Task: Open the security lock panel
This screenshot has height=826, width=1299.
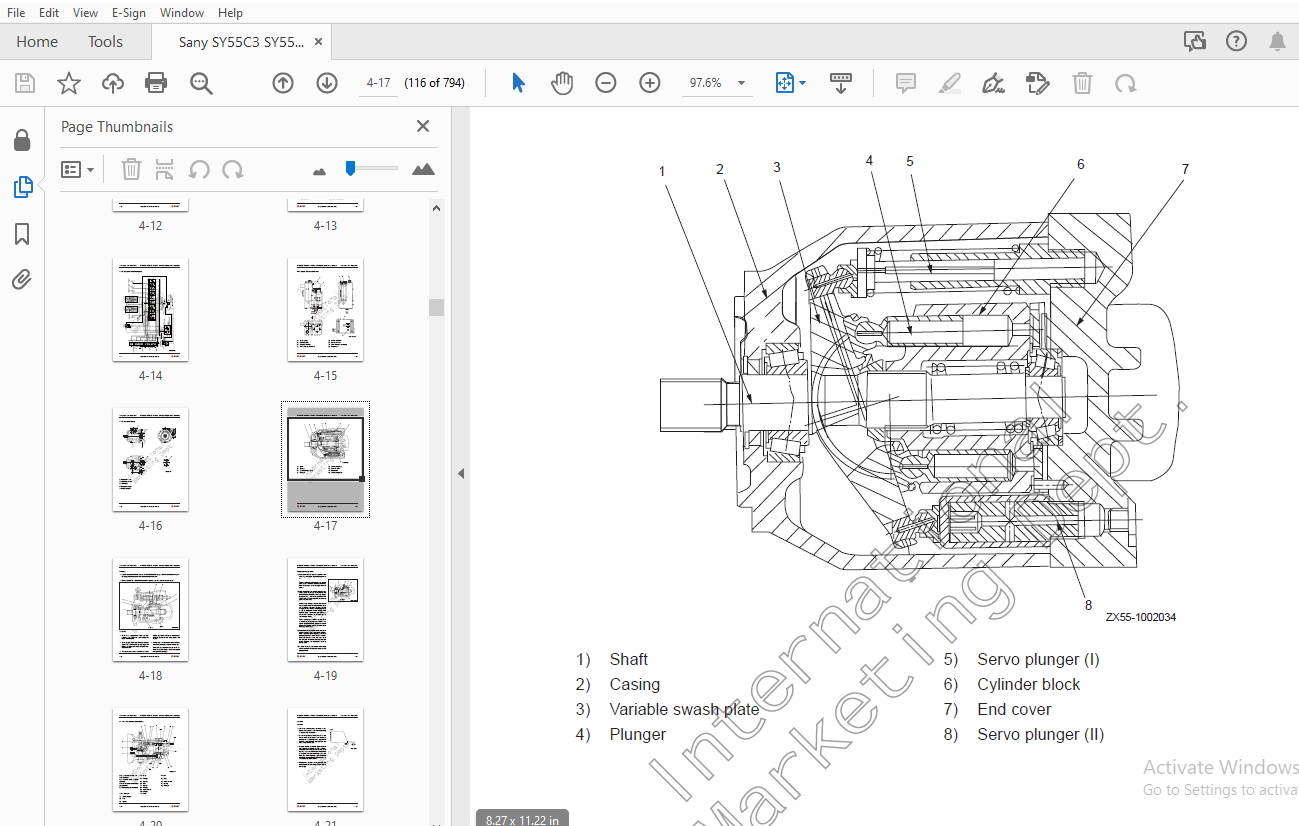Action: click(x=22, y=140)
